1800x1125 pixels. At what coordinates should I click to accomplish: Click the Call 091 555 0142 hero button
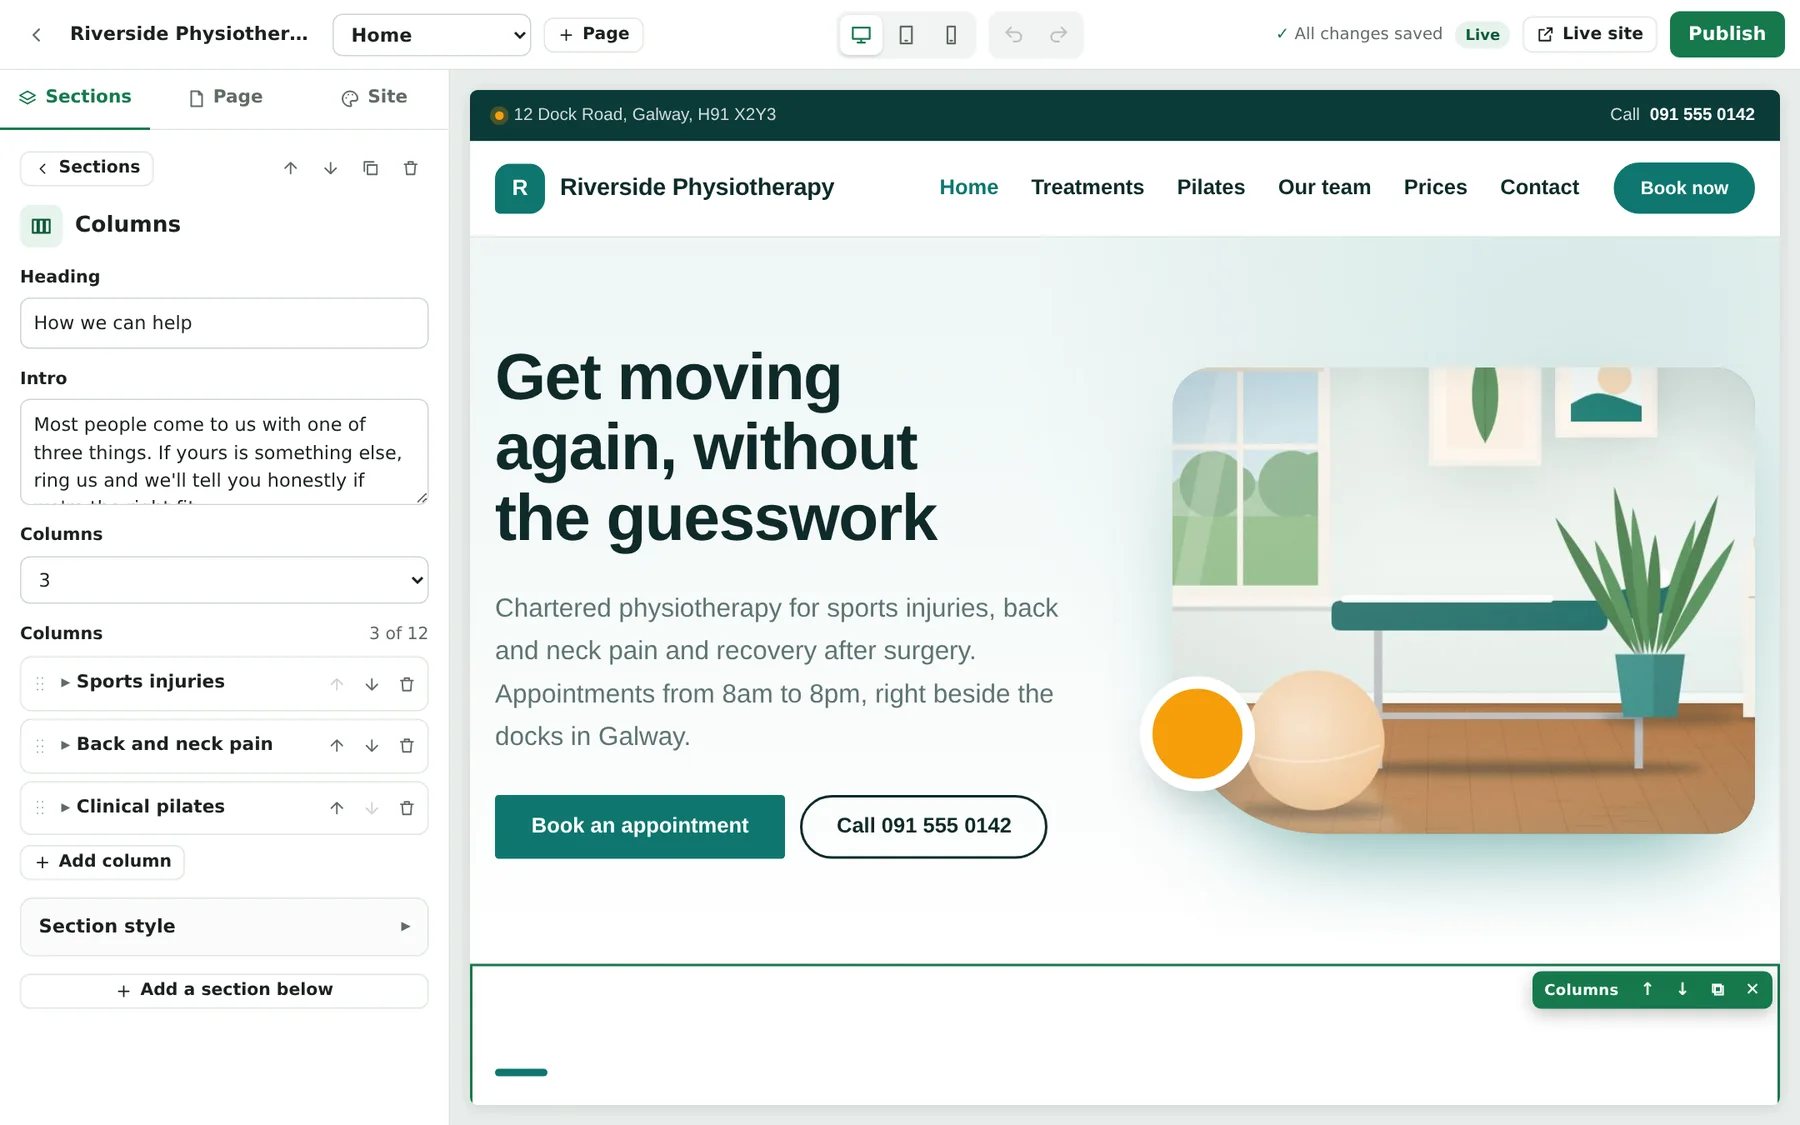point(924,827)
